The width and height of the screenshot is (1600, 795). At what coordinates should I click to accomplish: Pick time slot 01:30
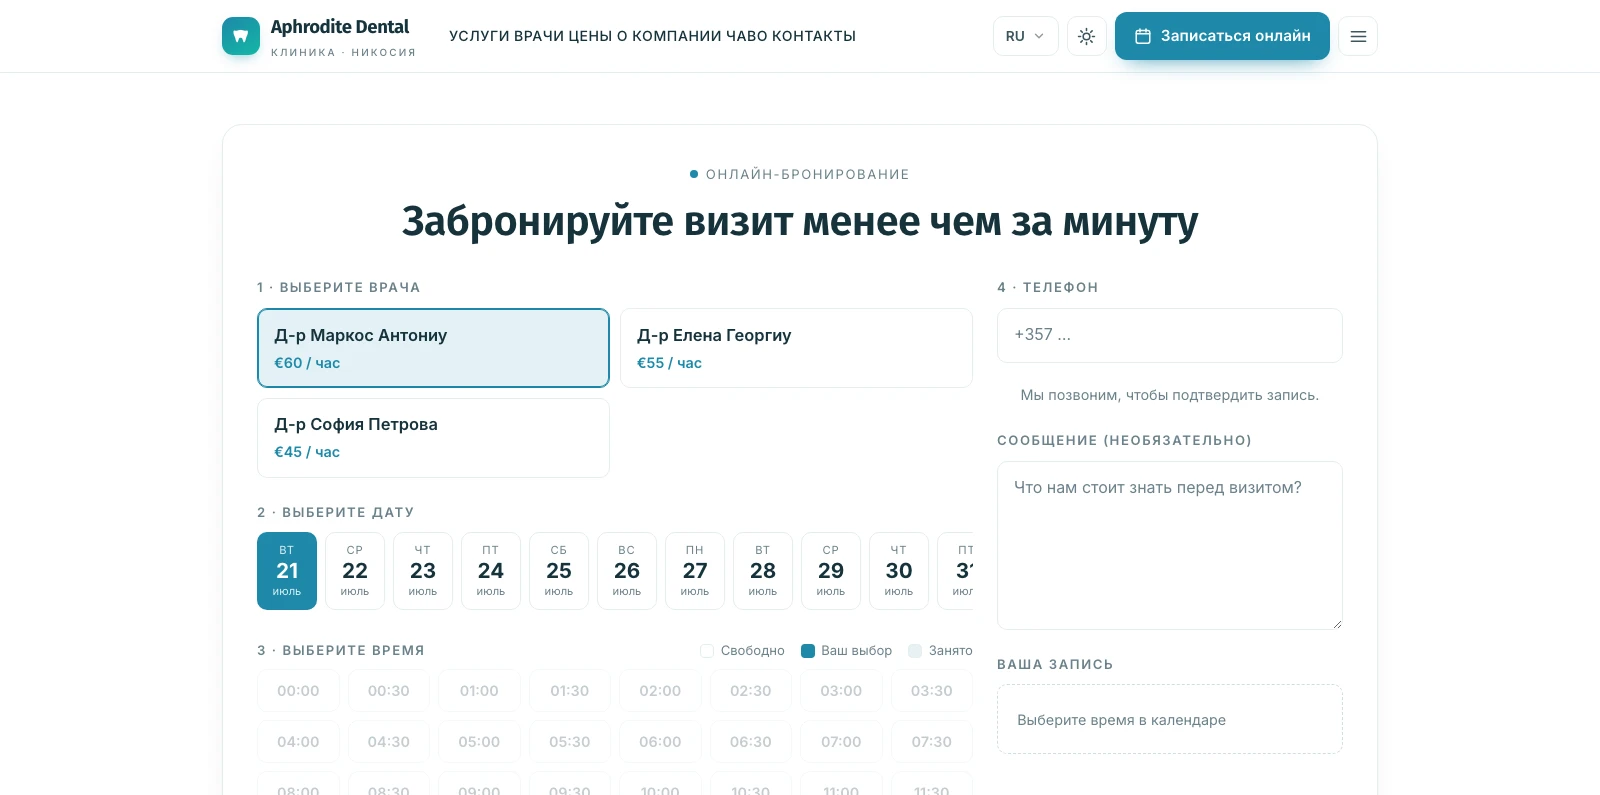pyautogui.click(x=570, y=691)
